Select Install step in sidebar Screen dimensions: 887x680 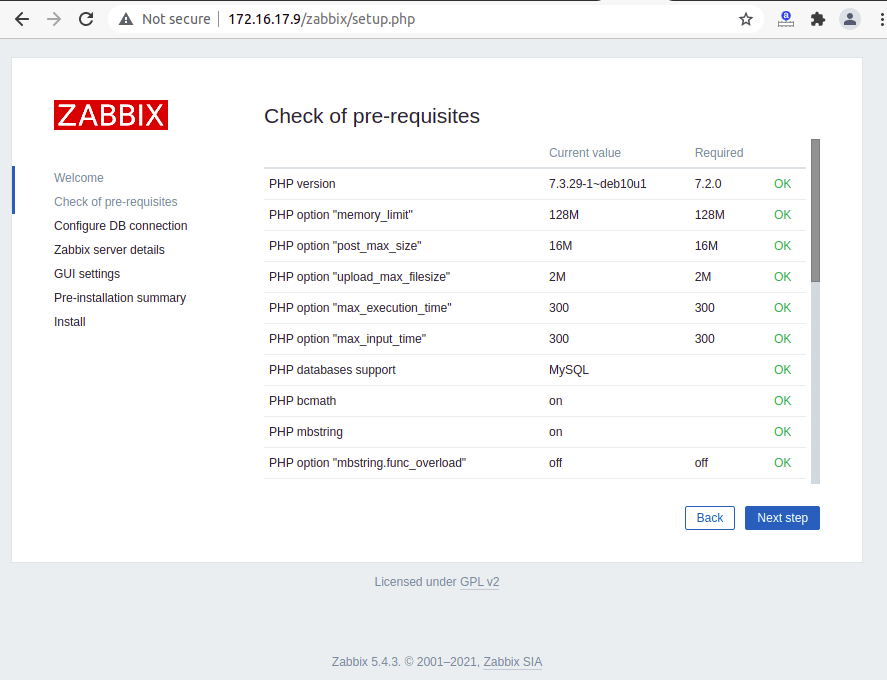[x=70, y=322]
